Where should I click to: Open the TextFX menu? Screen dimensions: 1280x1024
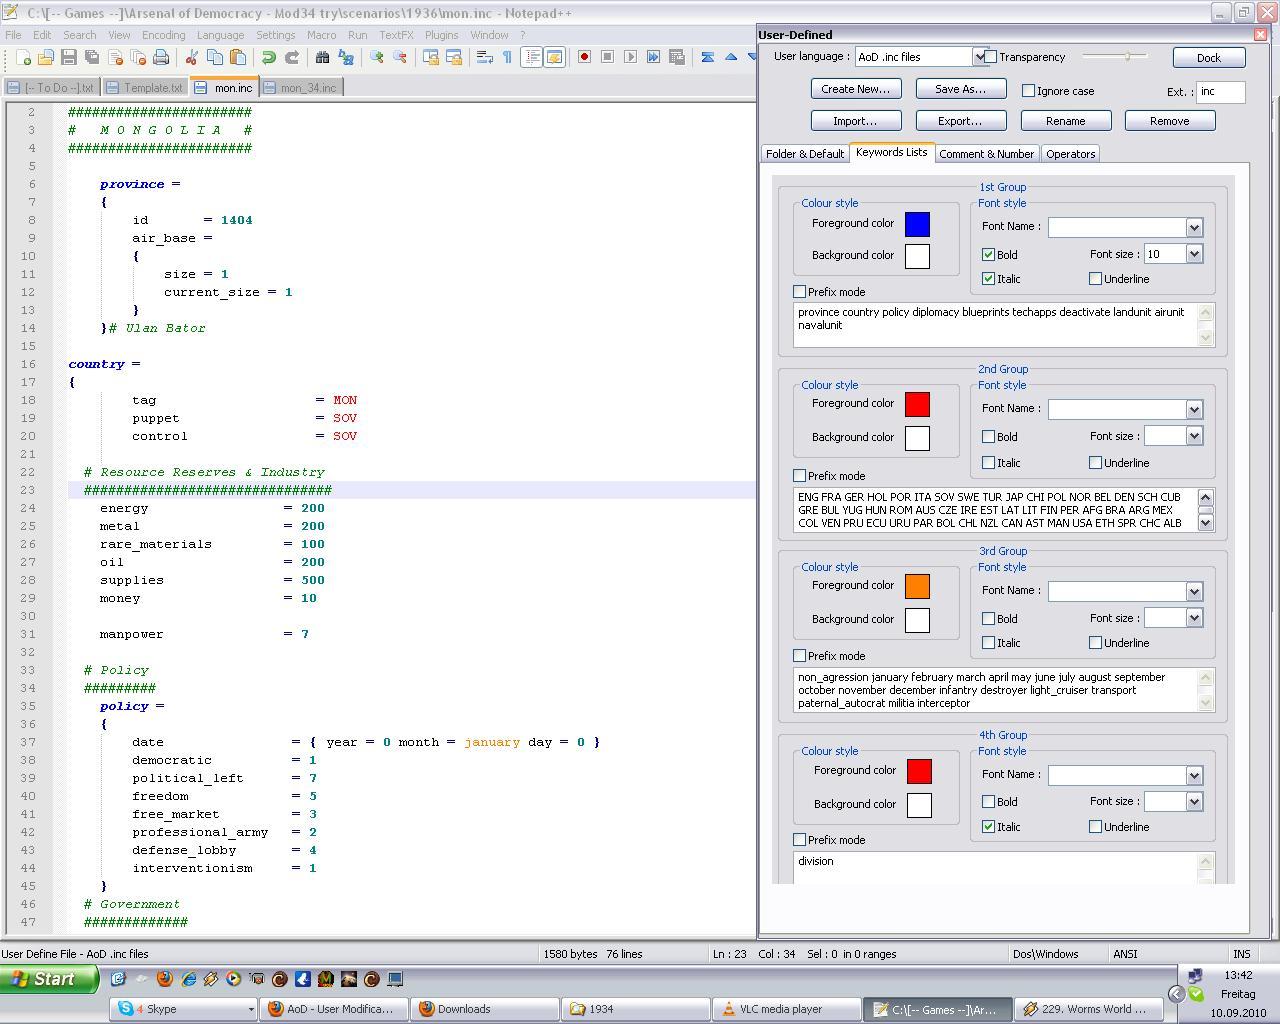tap(395, 34)
